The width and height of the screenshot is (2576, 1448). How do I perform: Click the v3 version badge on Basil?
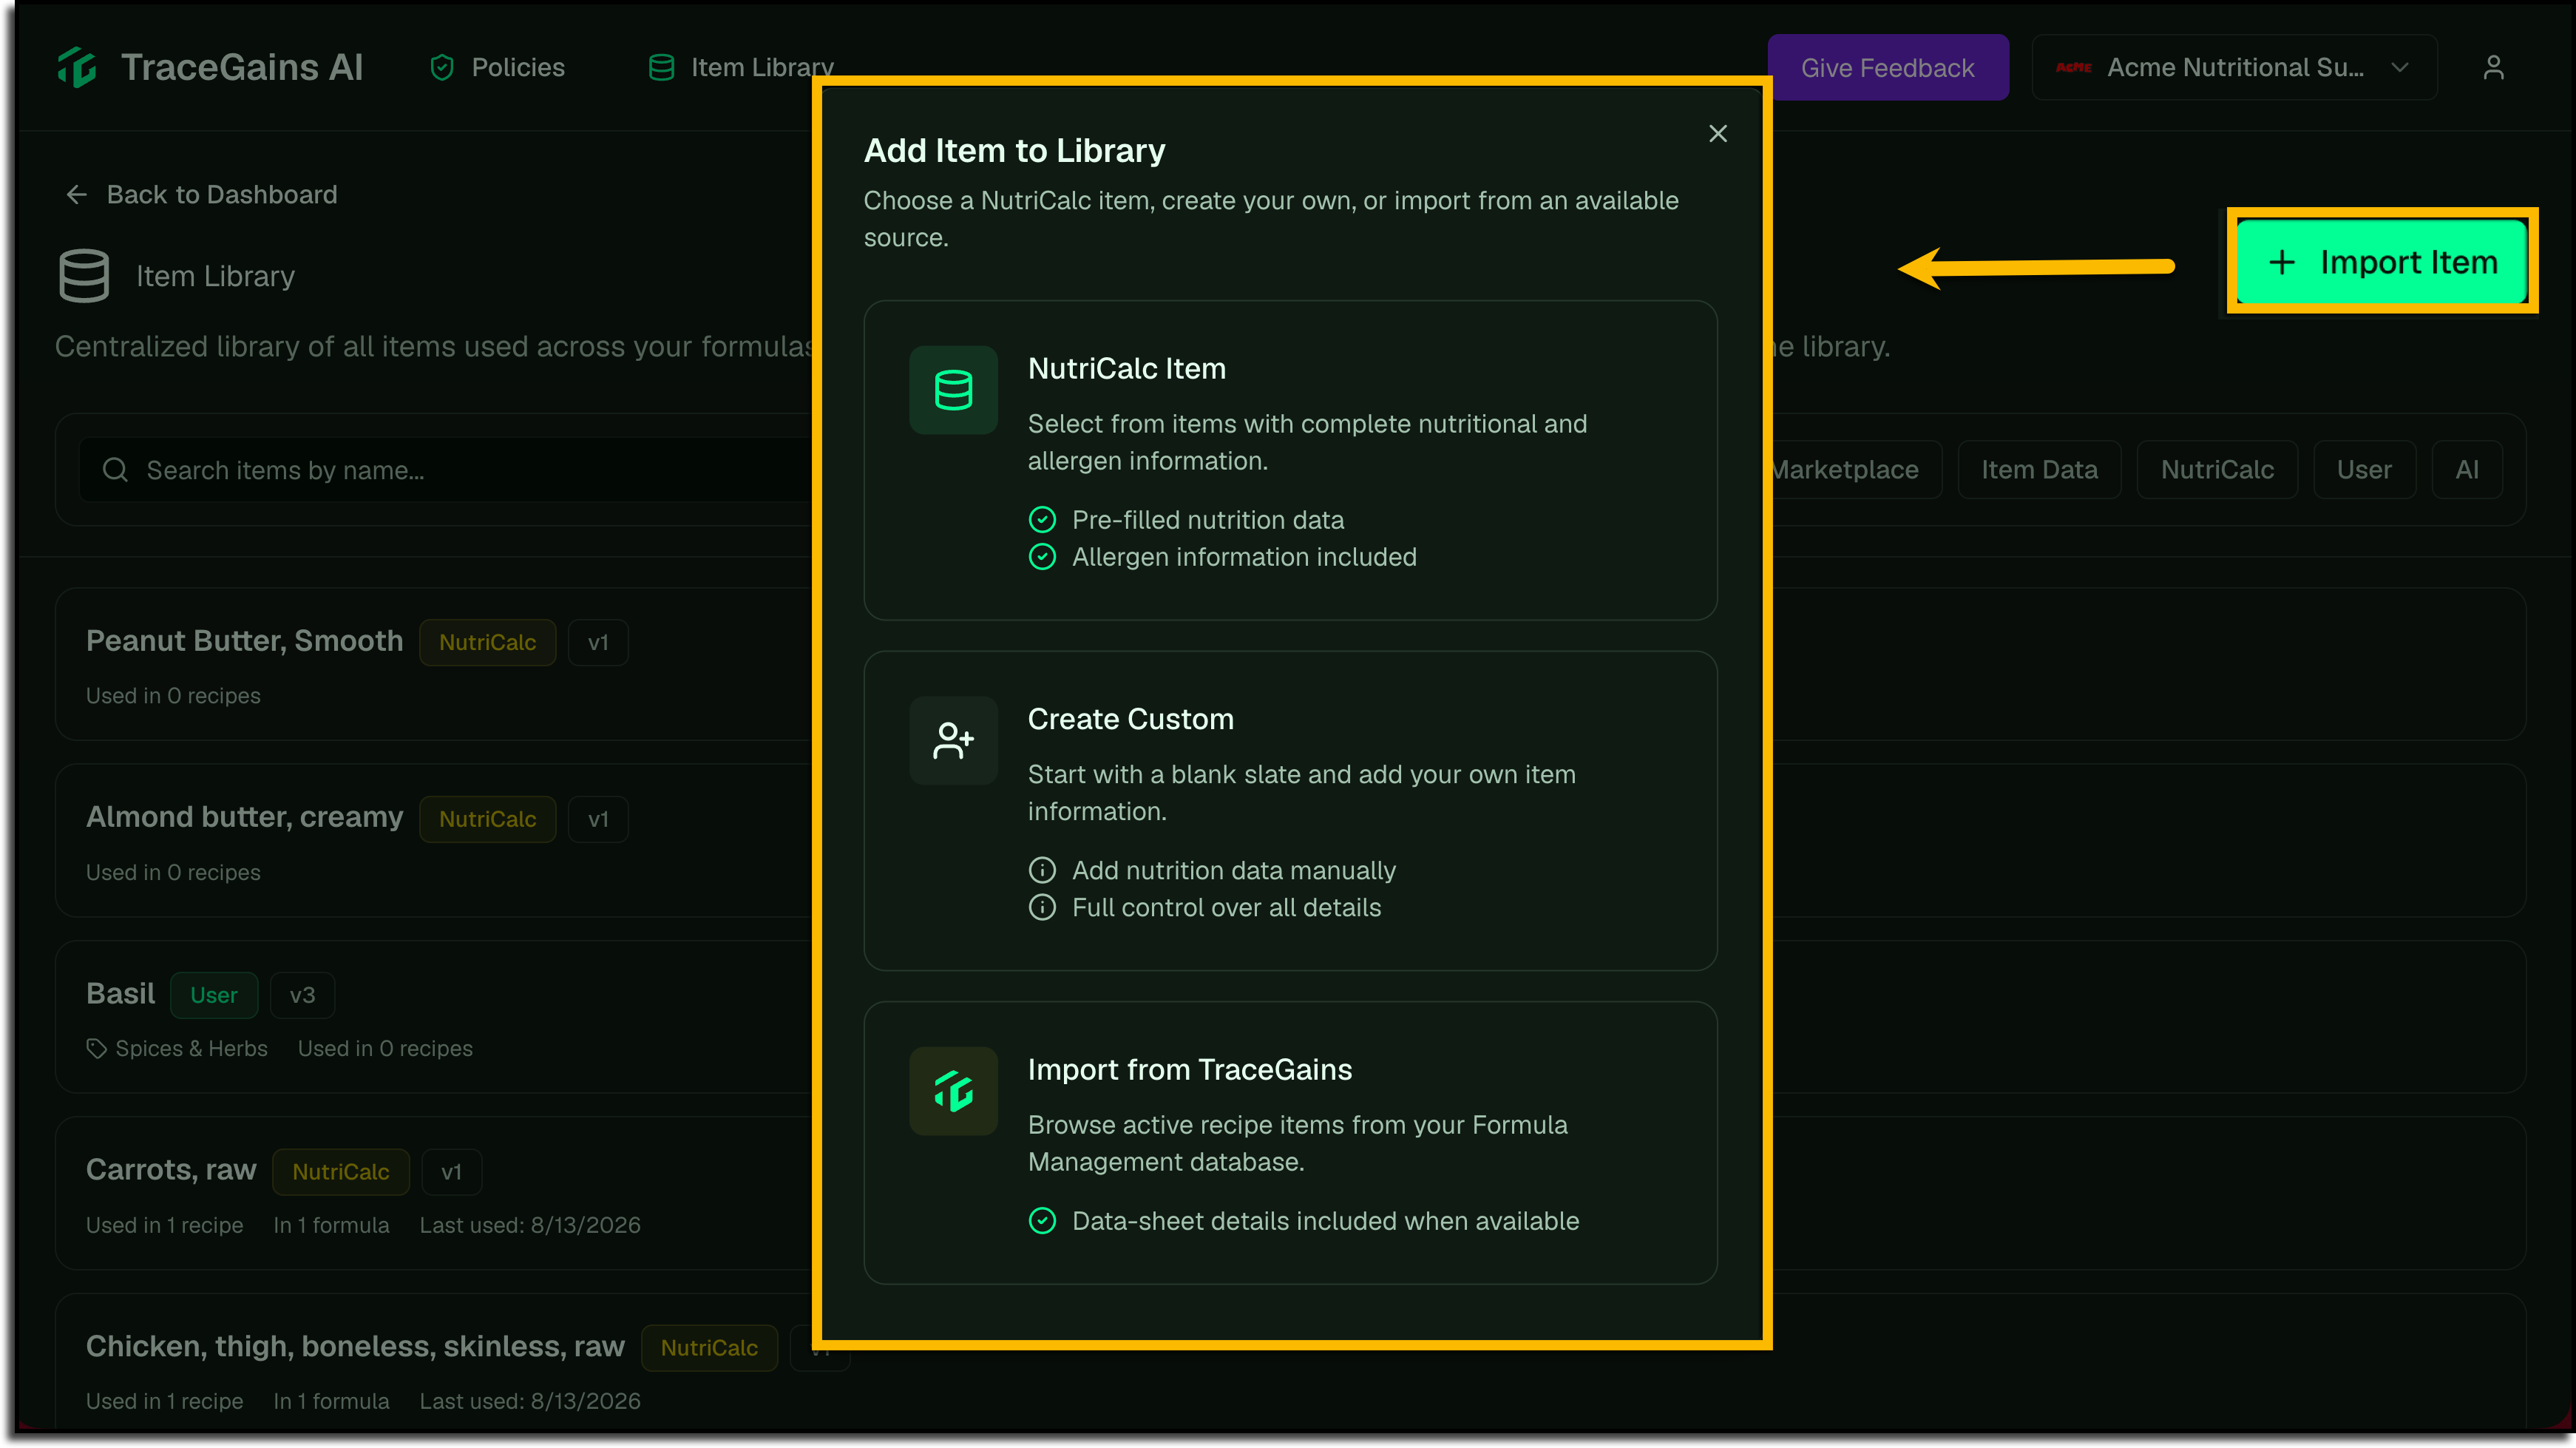[x=302, y=995]
